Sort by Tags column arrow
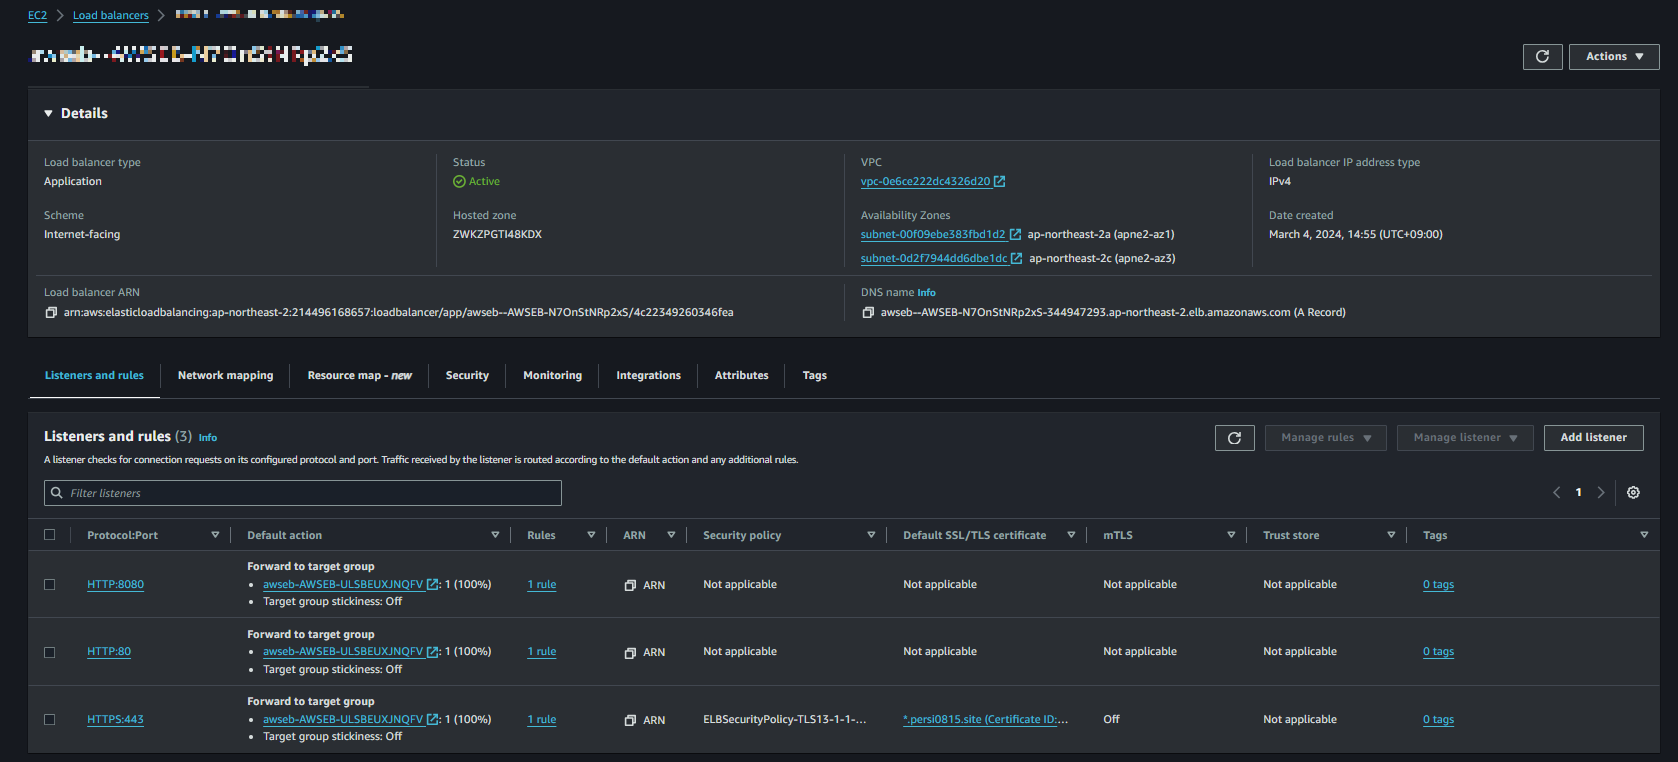Screen dimensions: 1678x762 coord(1644,535)
